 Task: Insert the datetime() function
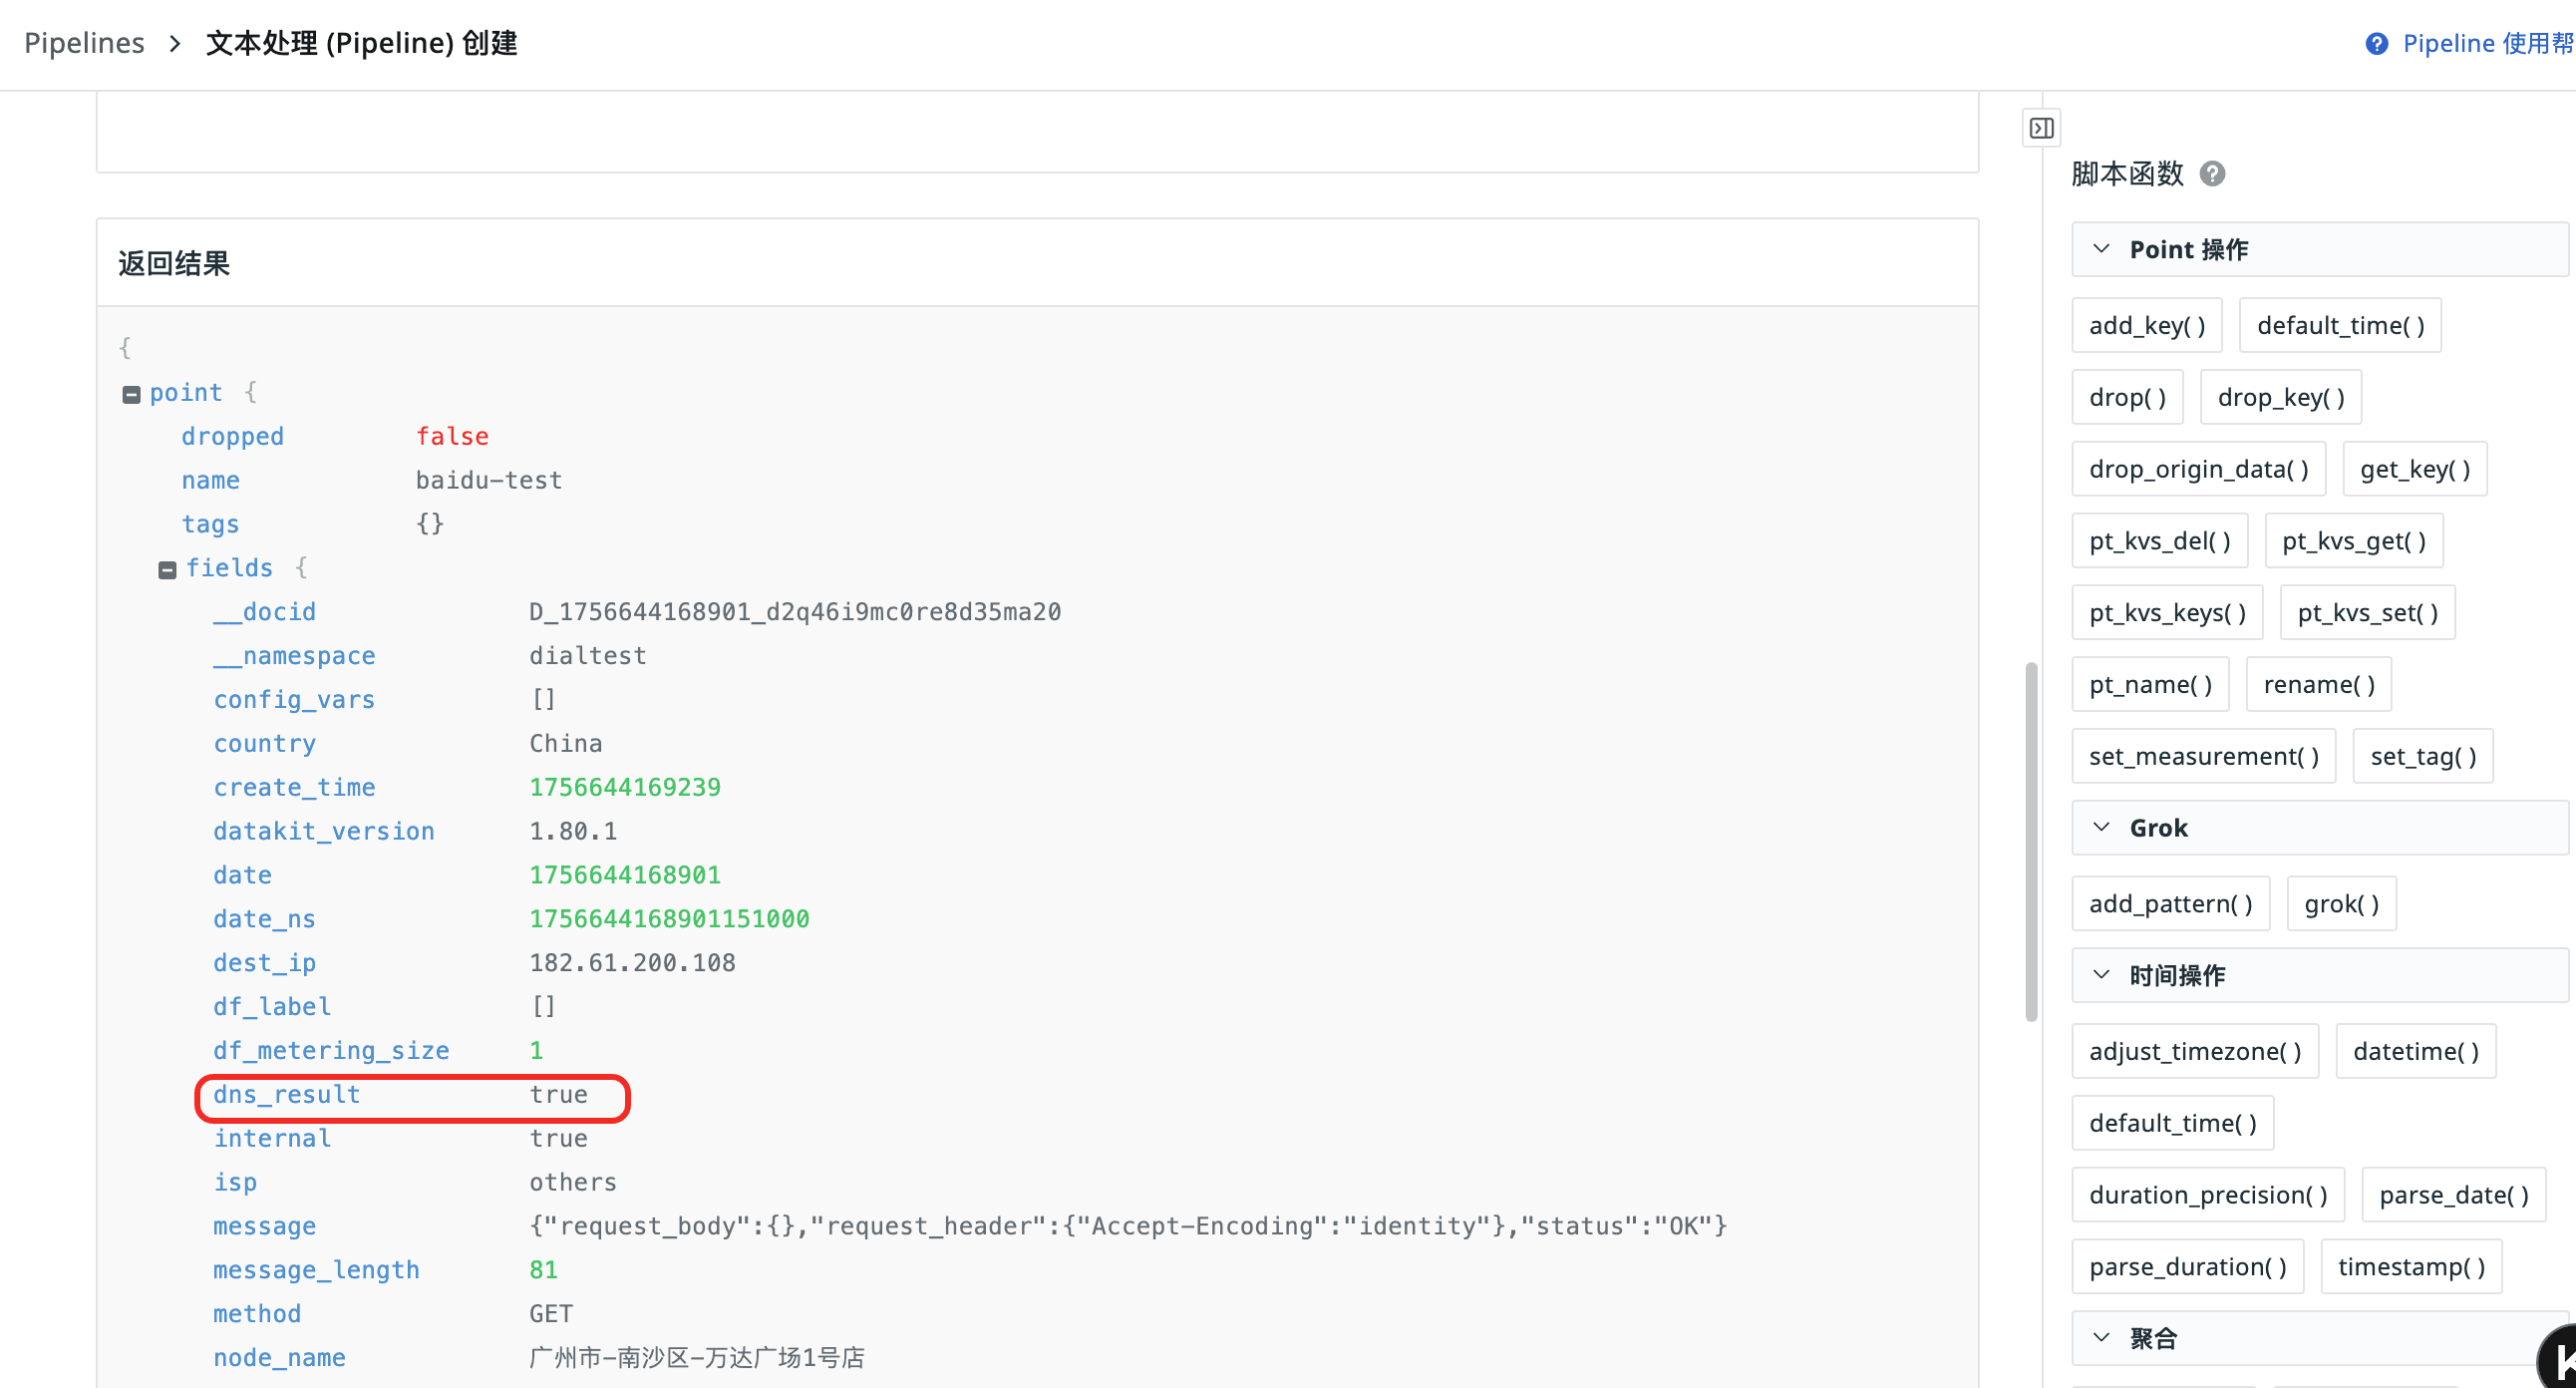pyautogui.click(x=2415, y=1051)
